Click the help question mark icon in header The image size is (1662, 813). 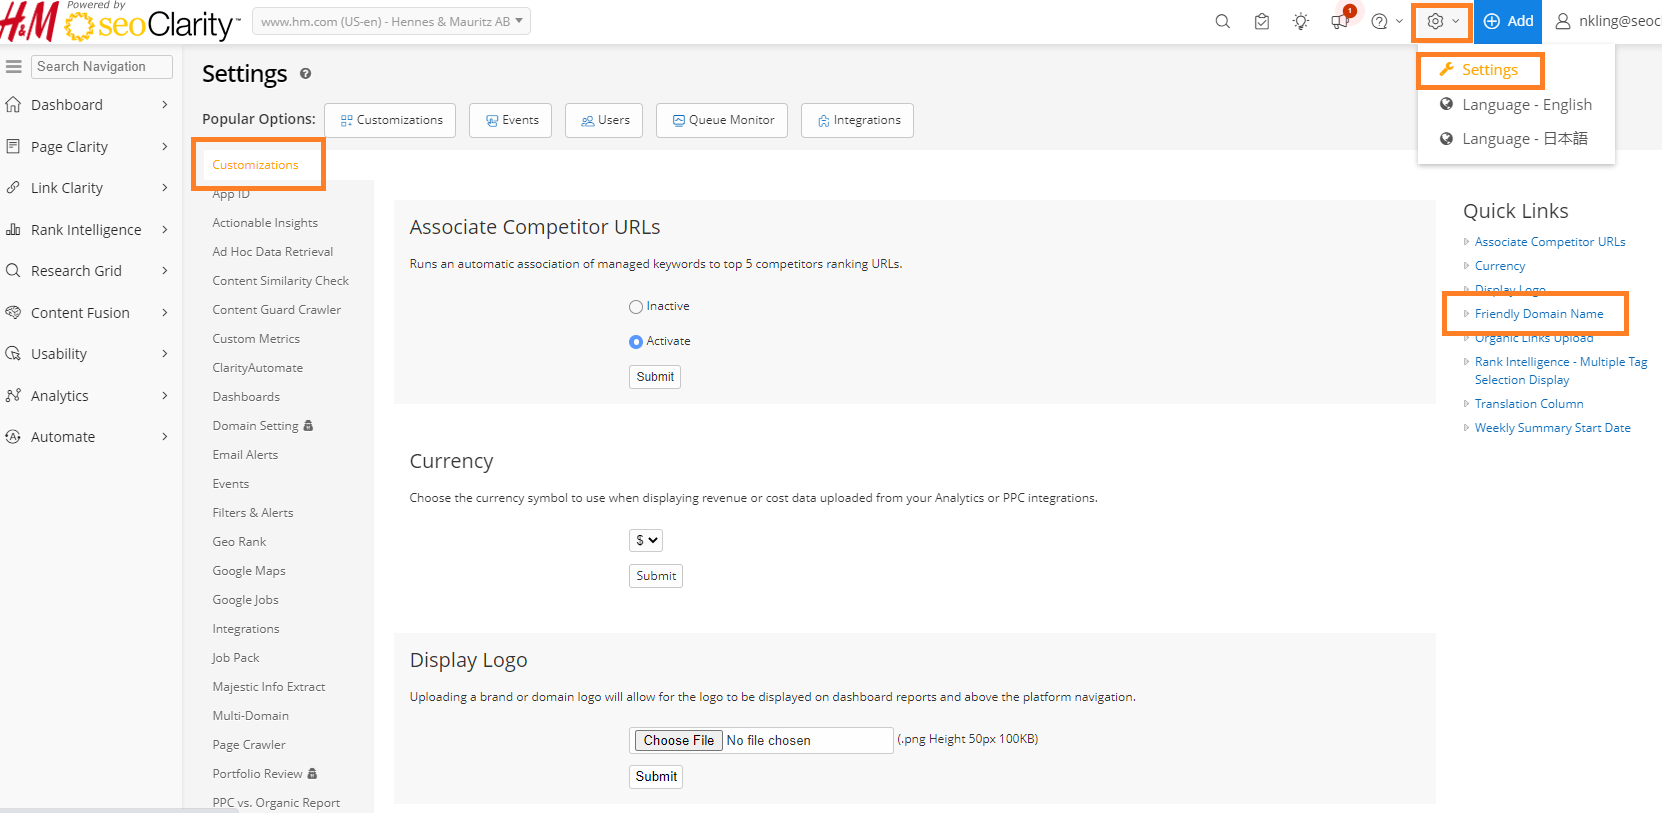point(1380,21)
